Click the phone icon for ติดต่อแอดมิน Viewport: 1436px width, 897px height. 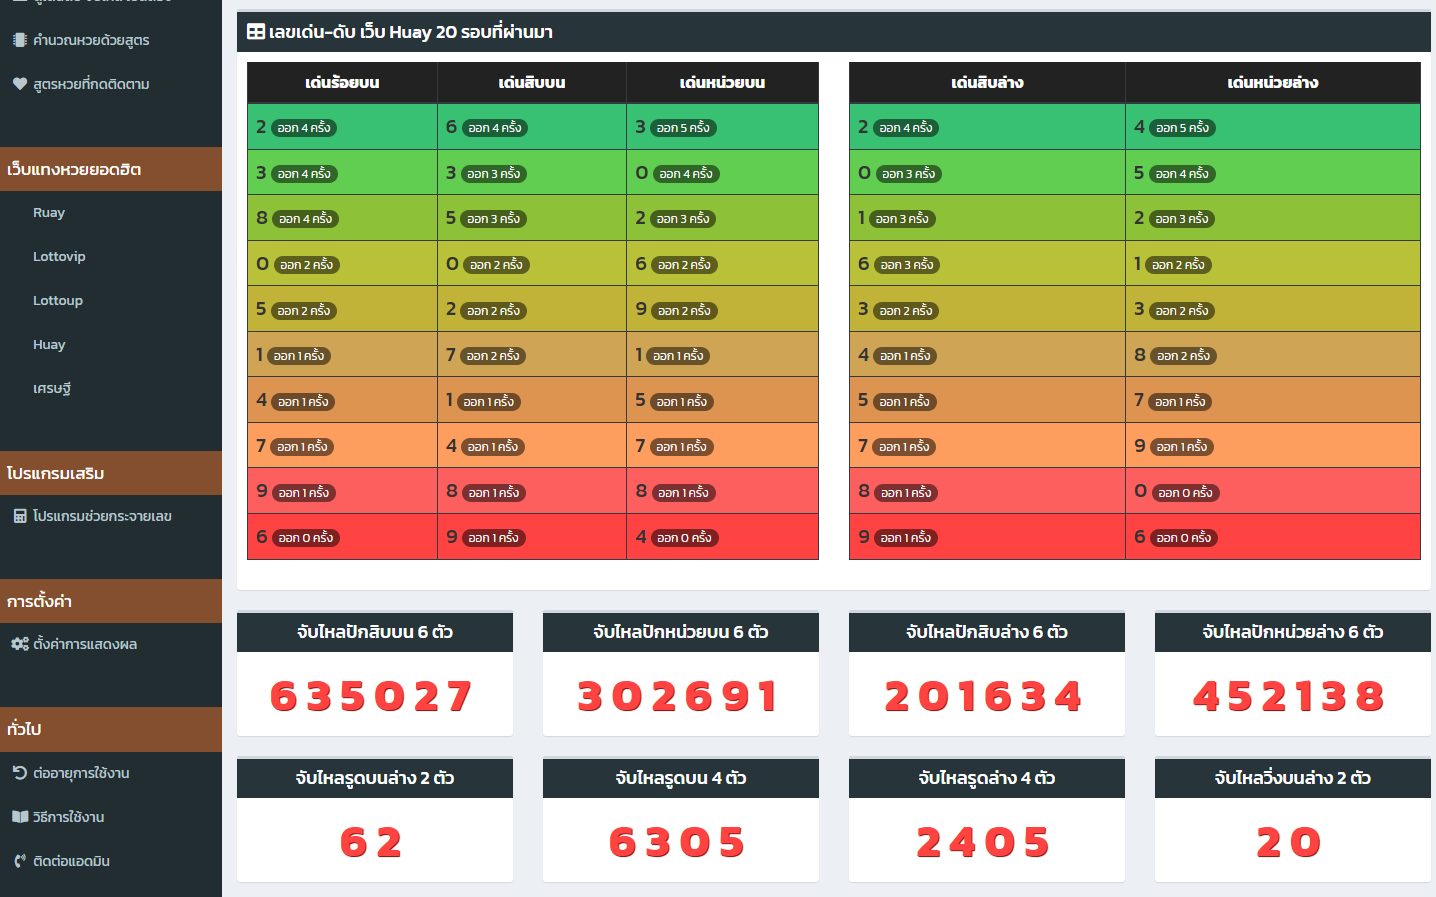tap(20, 860)
